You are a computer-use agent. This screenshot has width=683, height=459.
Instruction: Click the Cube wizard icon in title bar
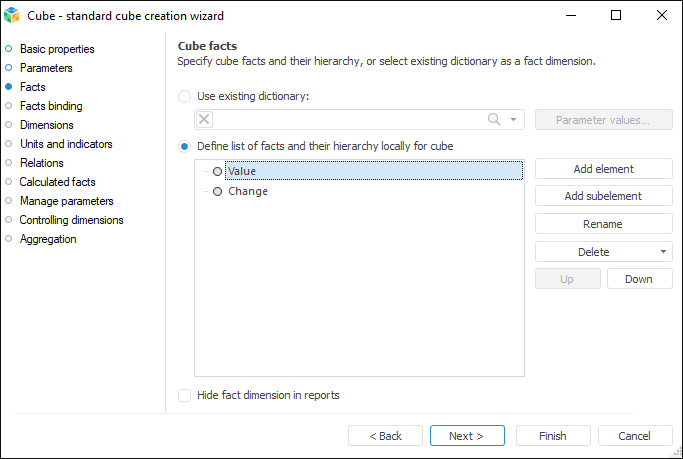[x=12, y=15]
